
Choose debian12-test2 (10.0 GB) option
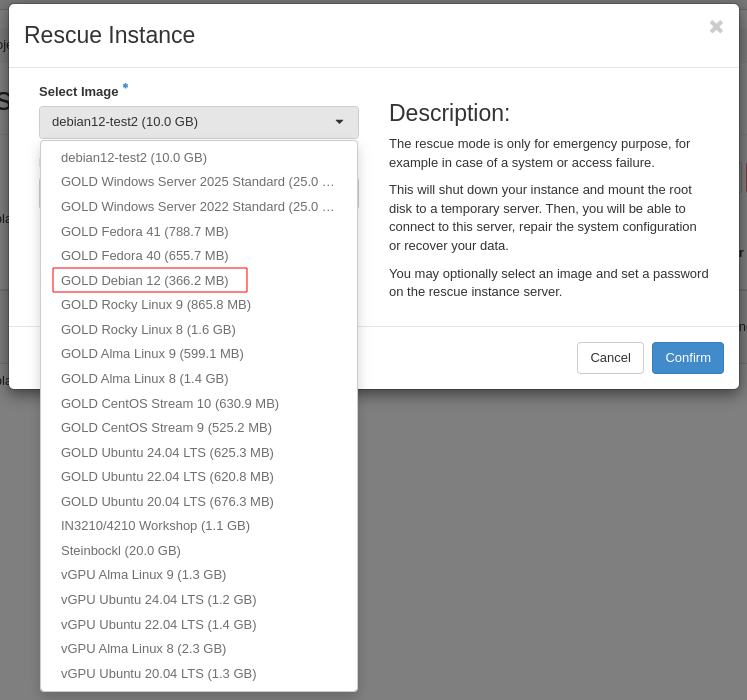pos(199,158)
